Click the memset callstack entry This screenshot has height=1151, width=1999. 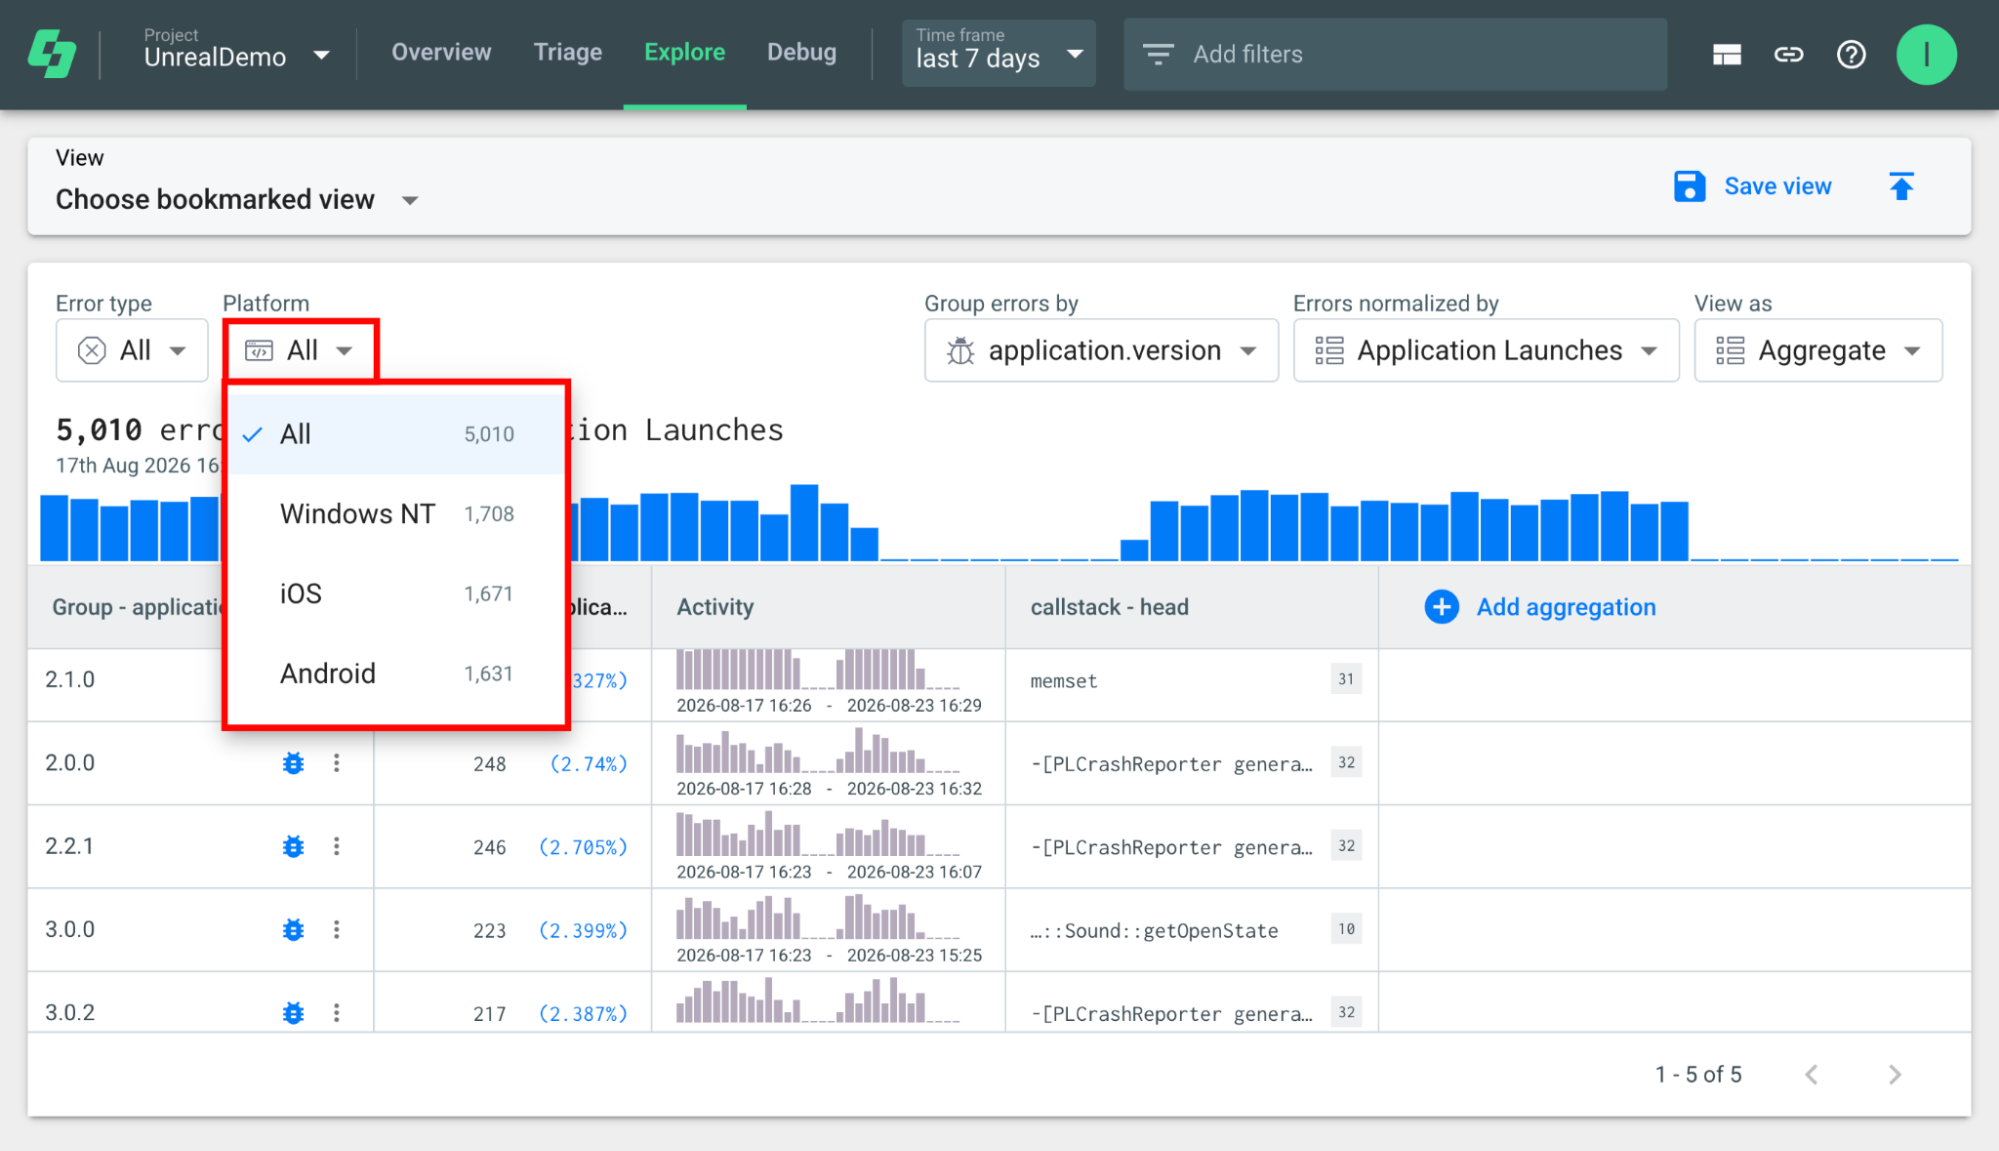click(1064, 681)
